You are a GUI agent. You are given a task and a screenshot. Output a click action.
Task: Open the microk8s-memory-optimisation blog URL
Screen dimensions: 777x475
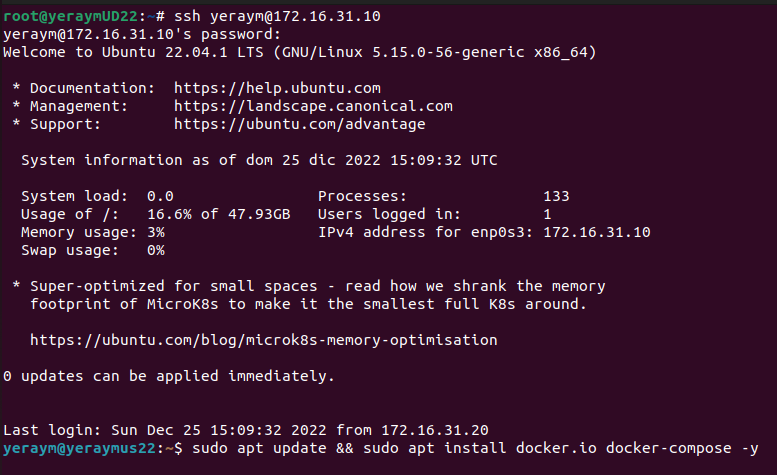(x=264, y=340)
